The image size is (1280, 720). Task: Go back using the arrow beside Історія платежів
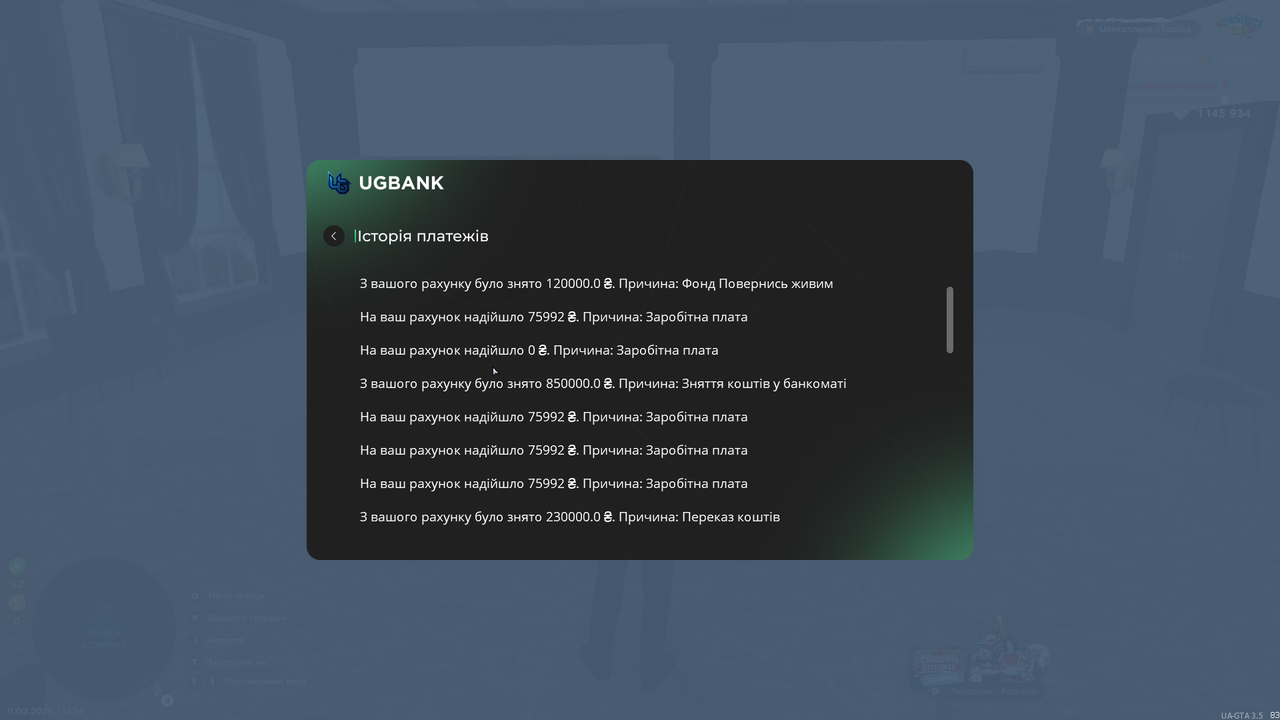coord(334,236)
